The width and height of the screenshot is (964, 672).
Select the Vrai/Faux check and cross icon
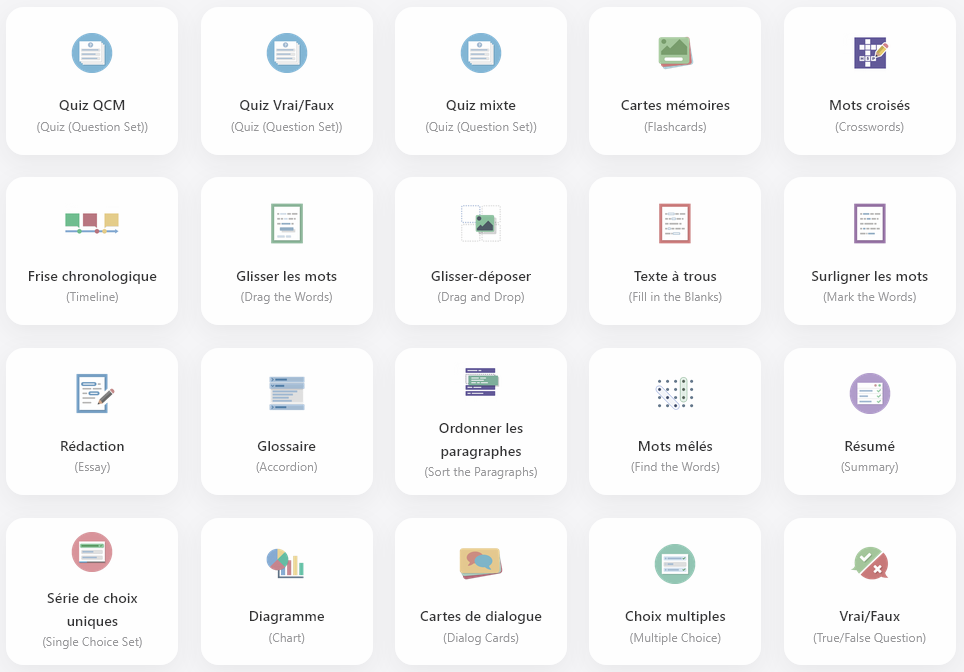click(869, 563)
